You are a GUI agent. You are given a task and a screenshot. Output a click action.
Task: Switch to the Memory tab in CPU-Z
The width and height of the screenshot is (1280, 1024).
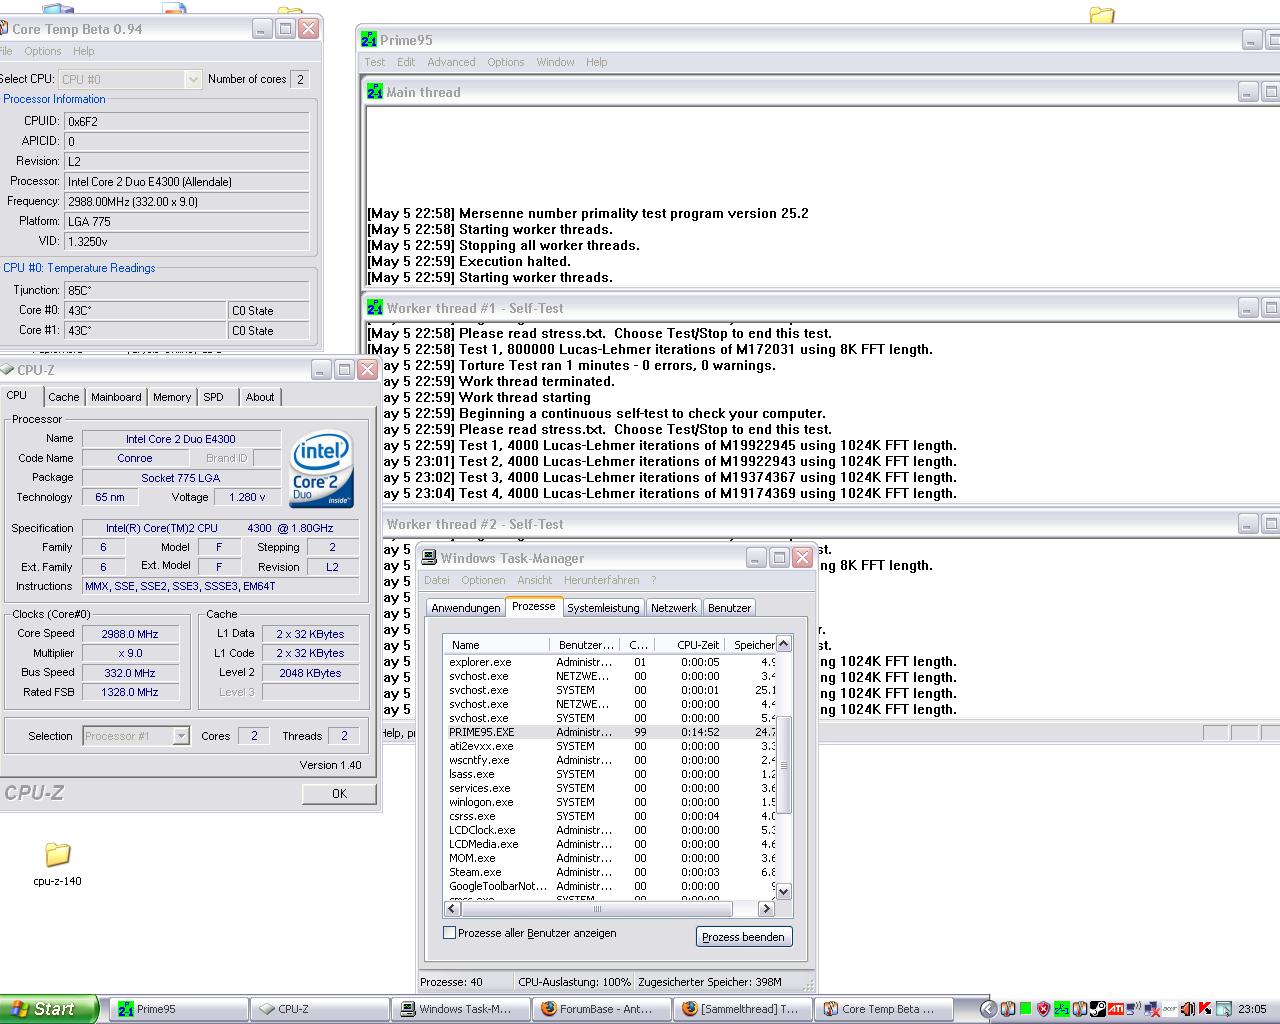(172, 397)
